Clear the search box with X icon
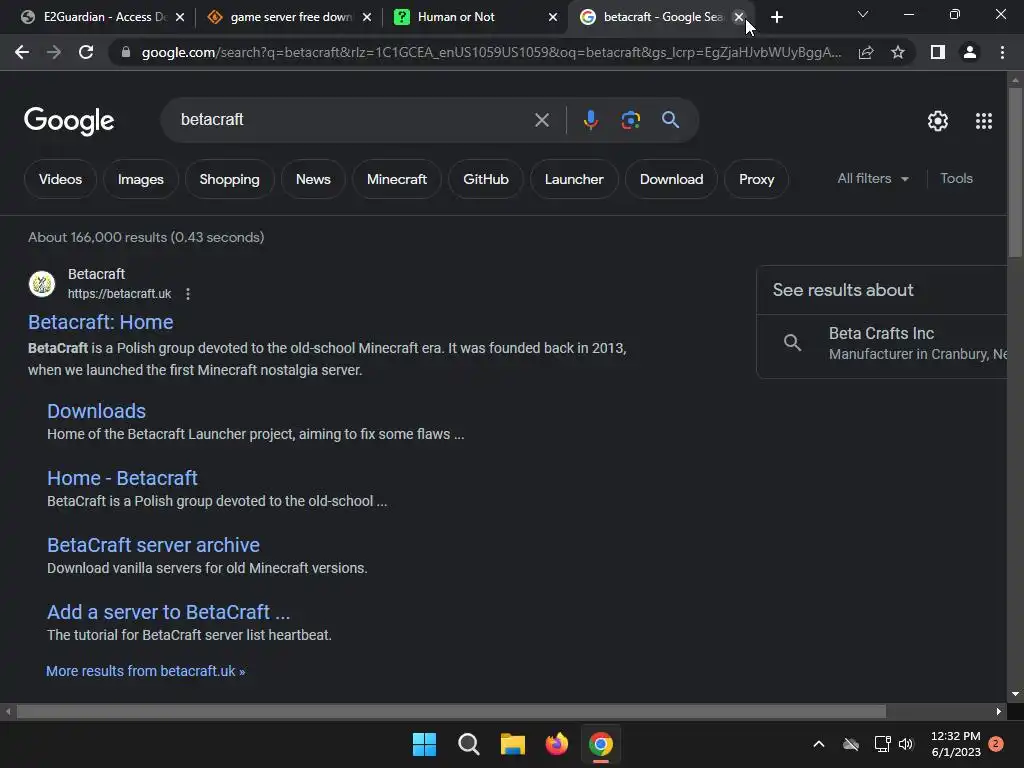Screen dimensions: 1024x768 [541, 120]
